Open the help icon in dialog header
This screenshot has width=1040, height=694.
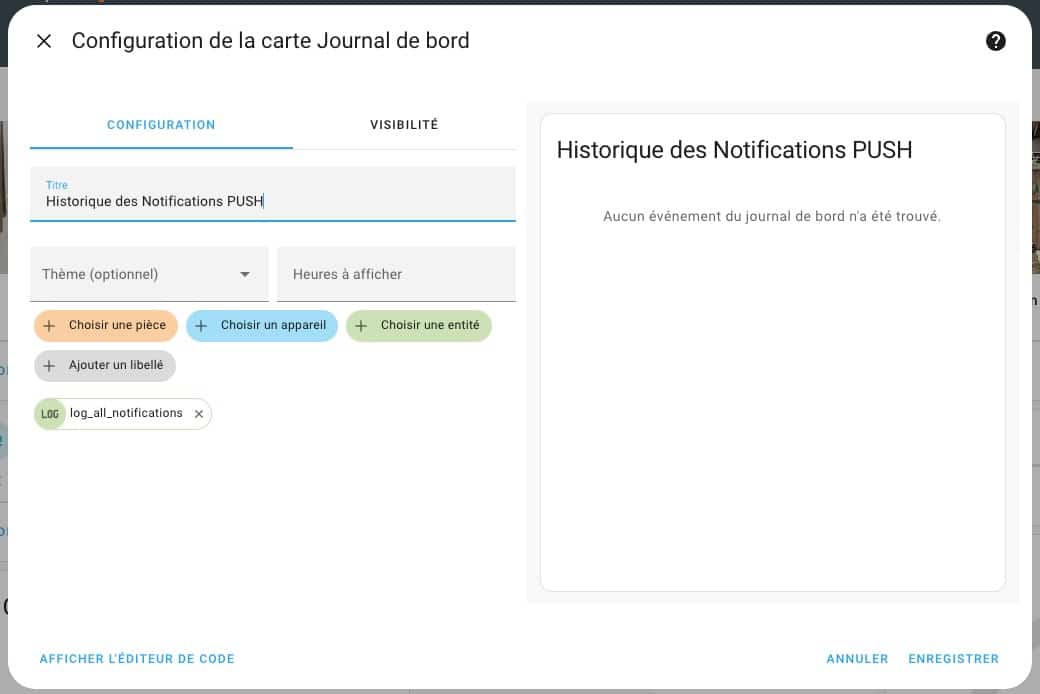995,41
